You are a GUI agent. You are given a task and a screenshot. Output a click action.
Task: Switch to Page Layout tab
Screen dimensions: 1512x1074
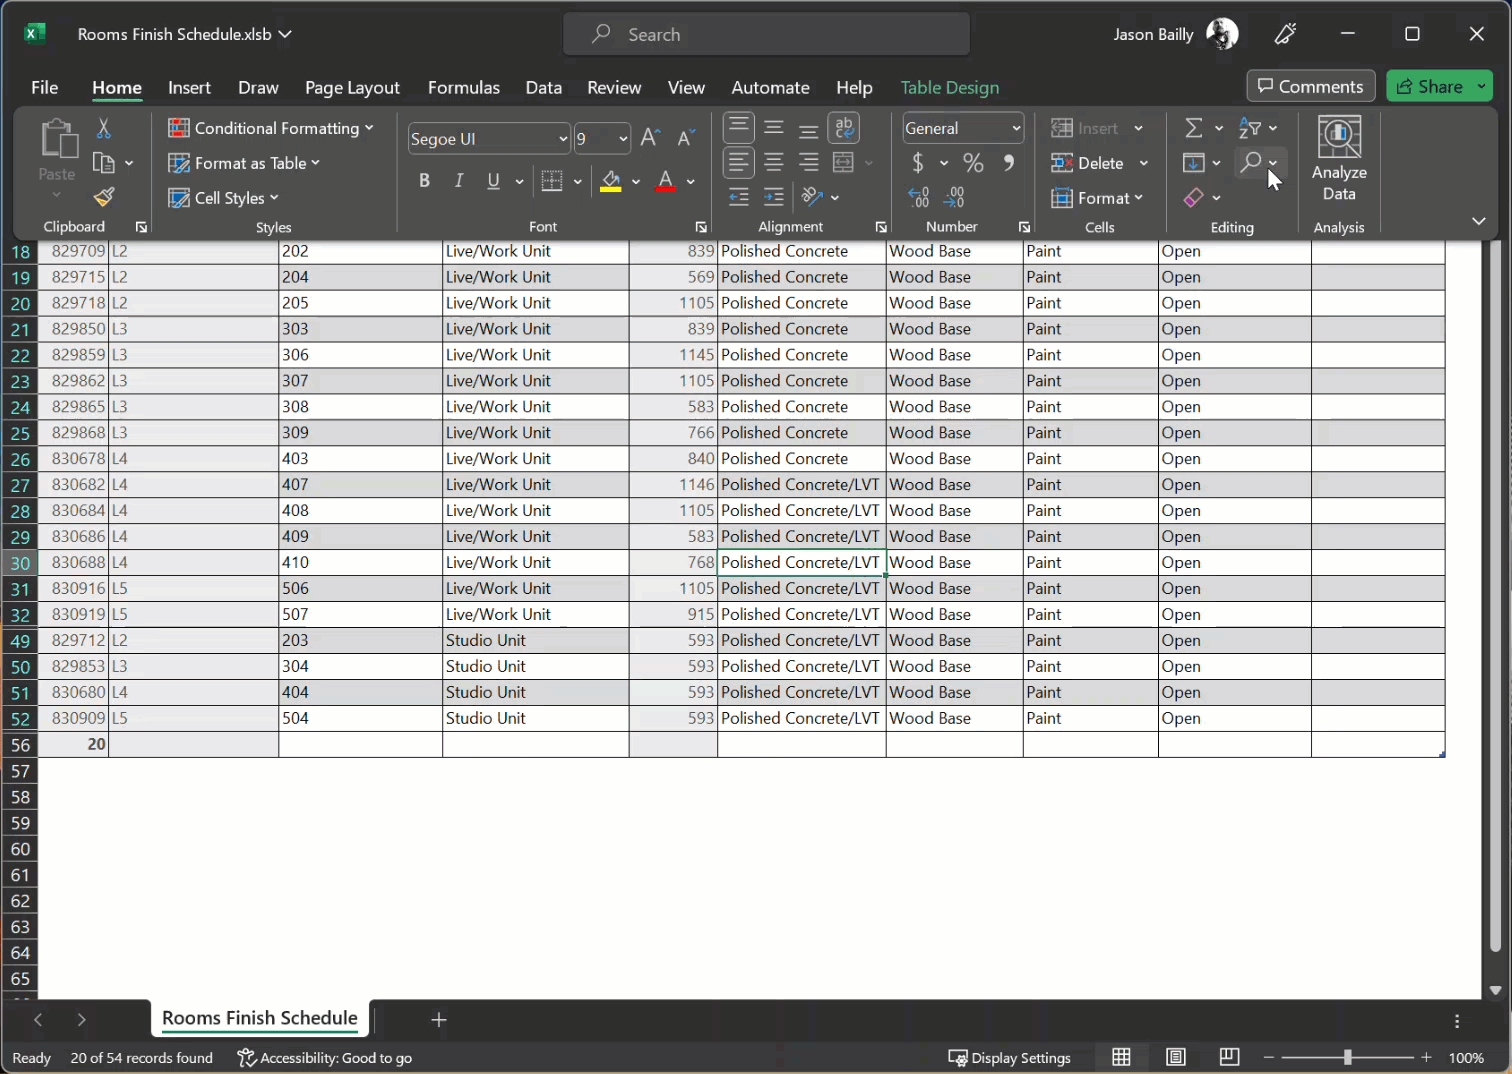pos(352,87)
